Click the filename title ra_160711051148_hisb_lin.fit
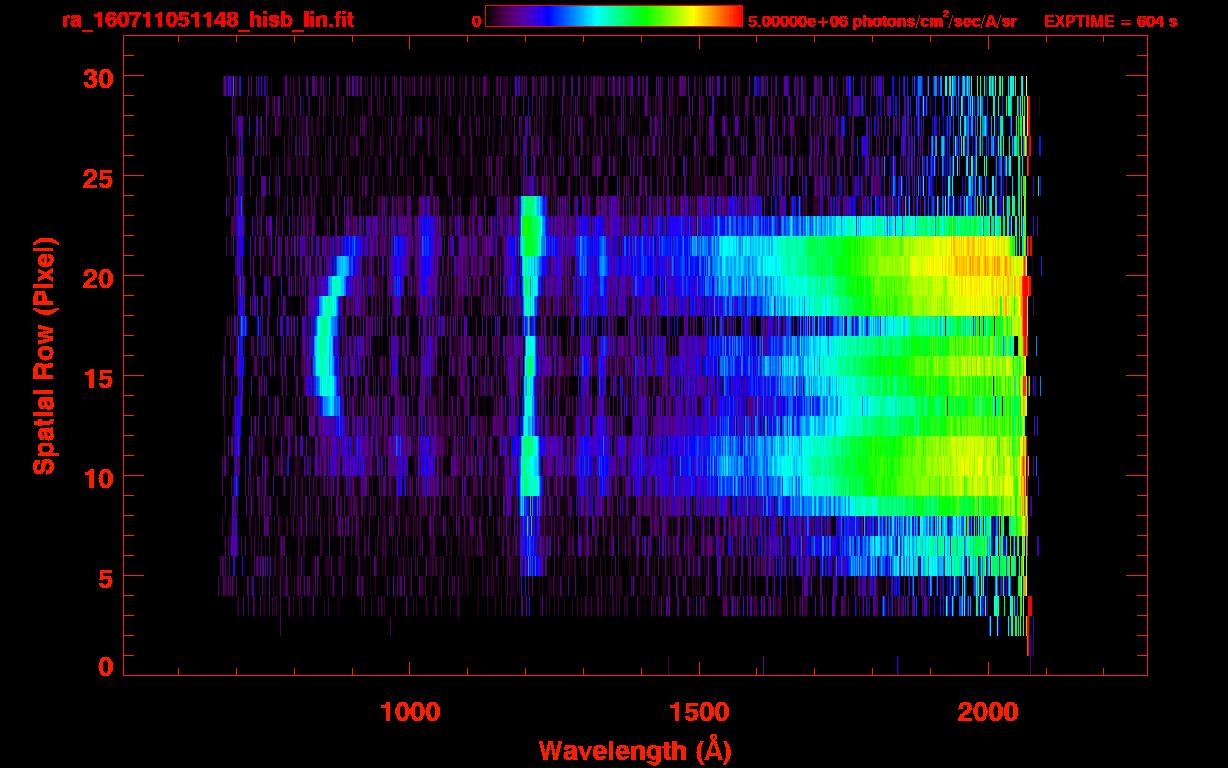This screenshot has height=768, width=1228. (x=207, y=20)
